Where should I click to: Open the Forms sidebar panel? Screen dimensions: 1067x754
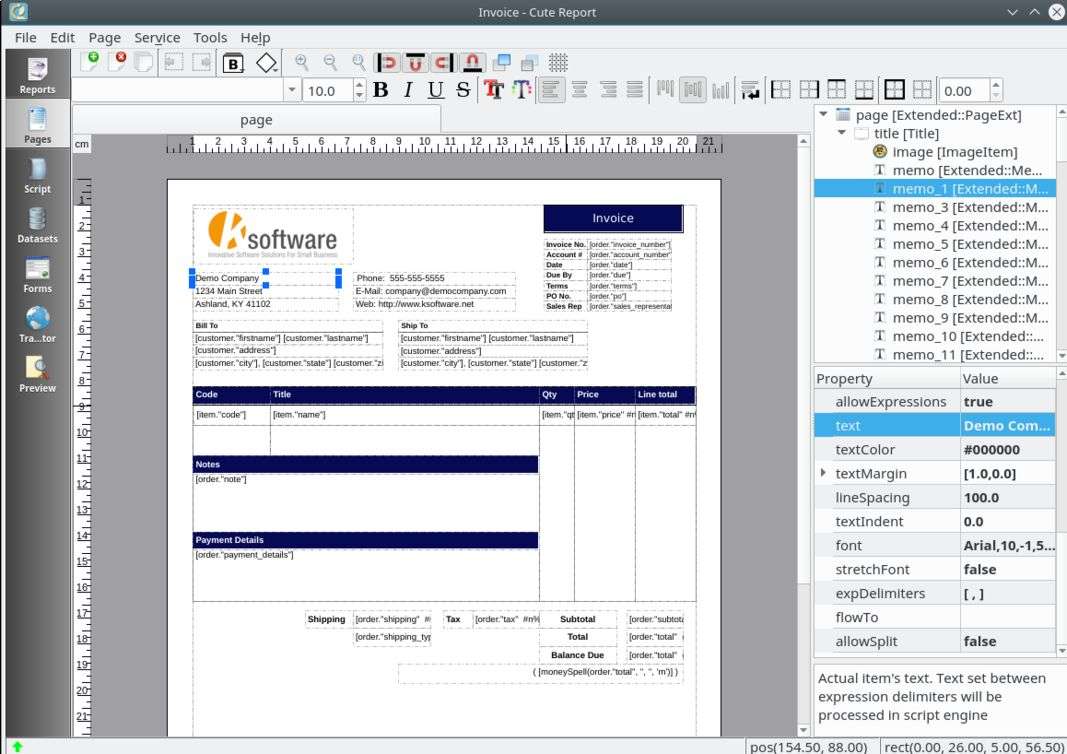37,275
